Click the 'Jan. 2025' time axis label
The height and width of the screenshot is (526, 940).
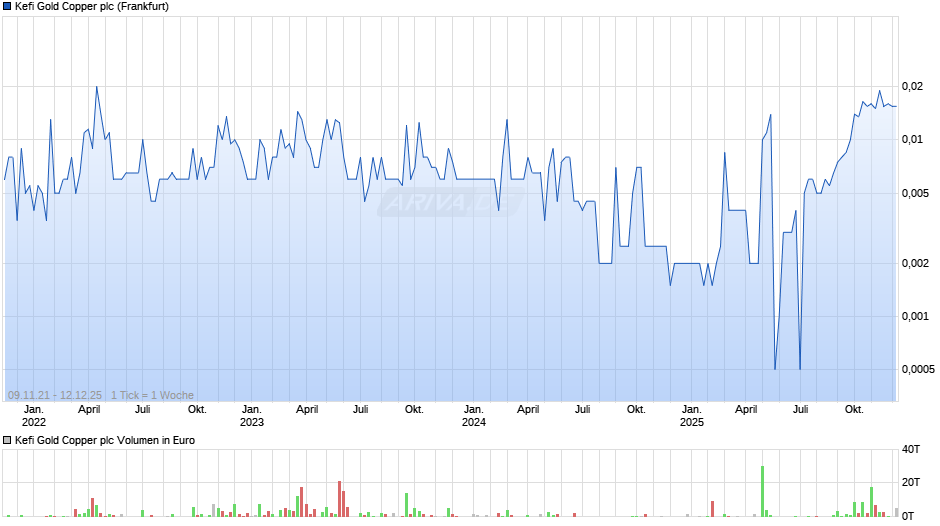click(x=692, y=416)
